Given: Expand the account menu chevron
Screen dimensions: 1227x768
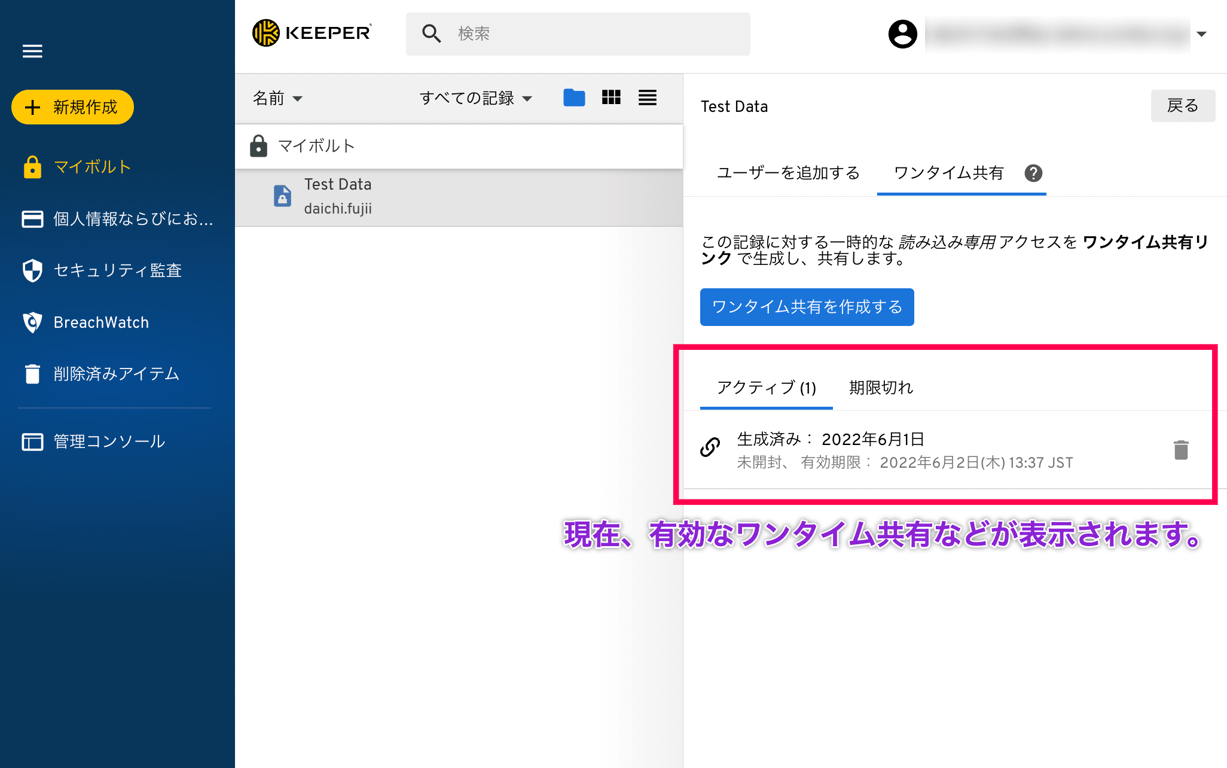Looking at the screenshot, I should [1202, 33].
